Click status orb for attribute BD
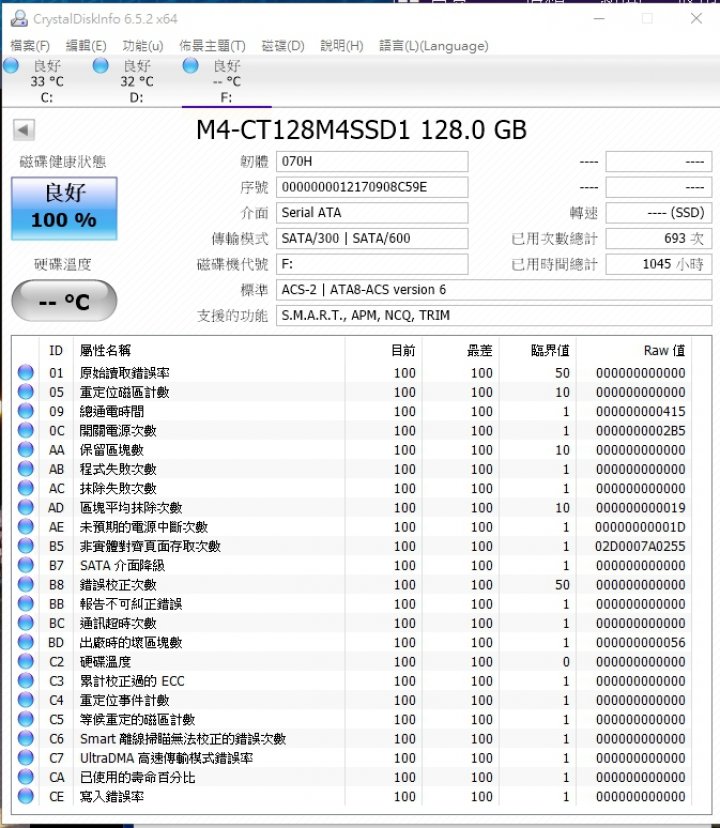 pyautogui.click(x=25, y=642)
